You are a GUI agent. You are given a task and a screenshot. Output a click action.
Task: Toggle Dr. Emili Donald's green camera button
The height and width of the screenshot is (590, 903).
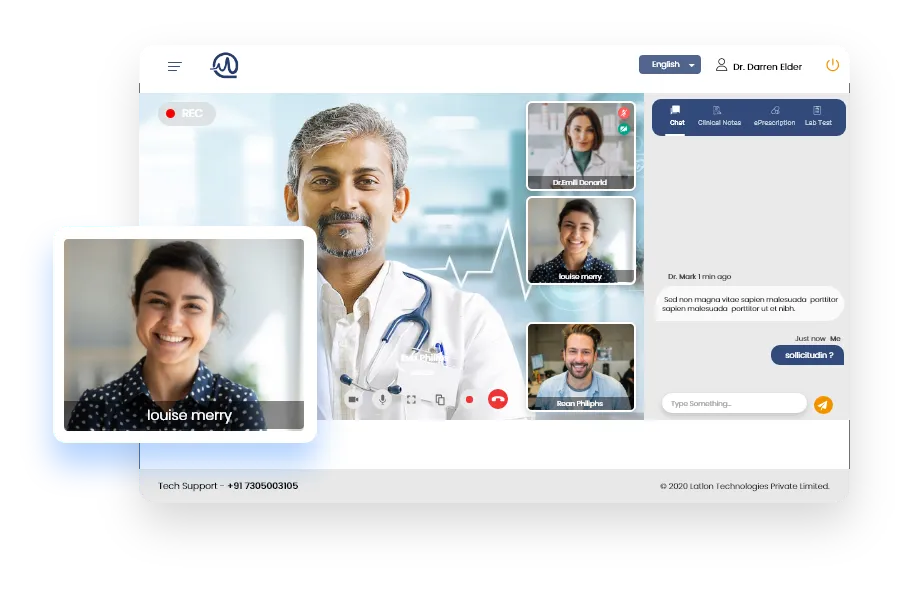click(624, 129)
